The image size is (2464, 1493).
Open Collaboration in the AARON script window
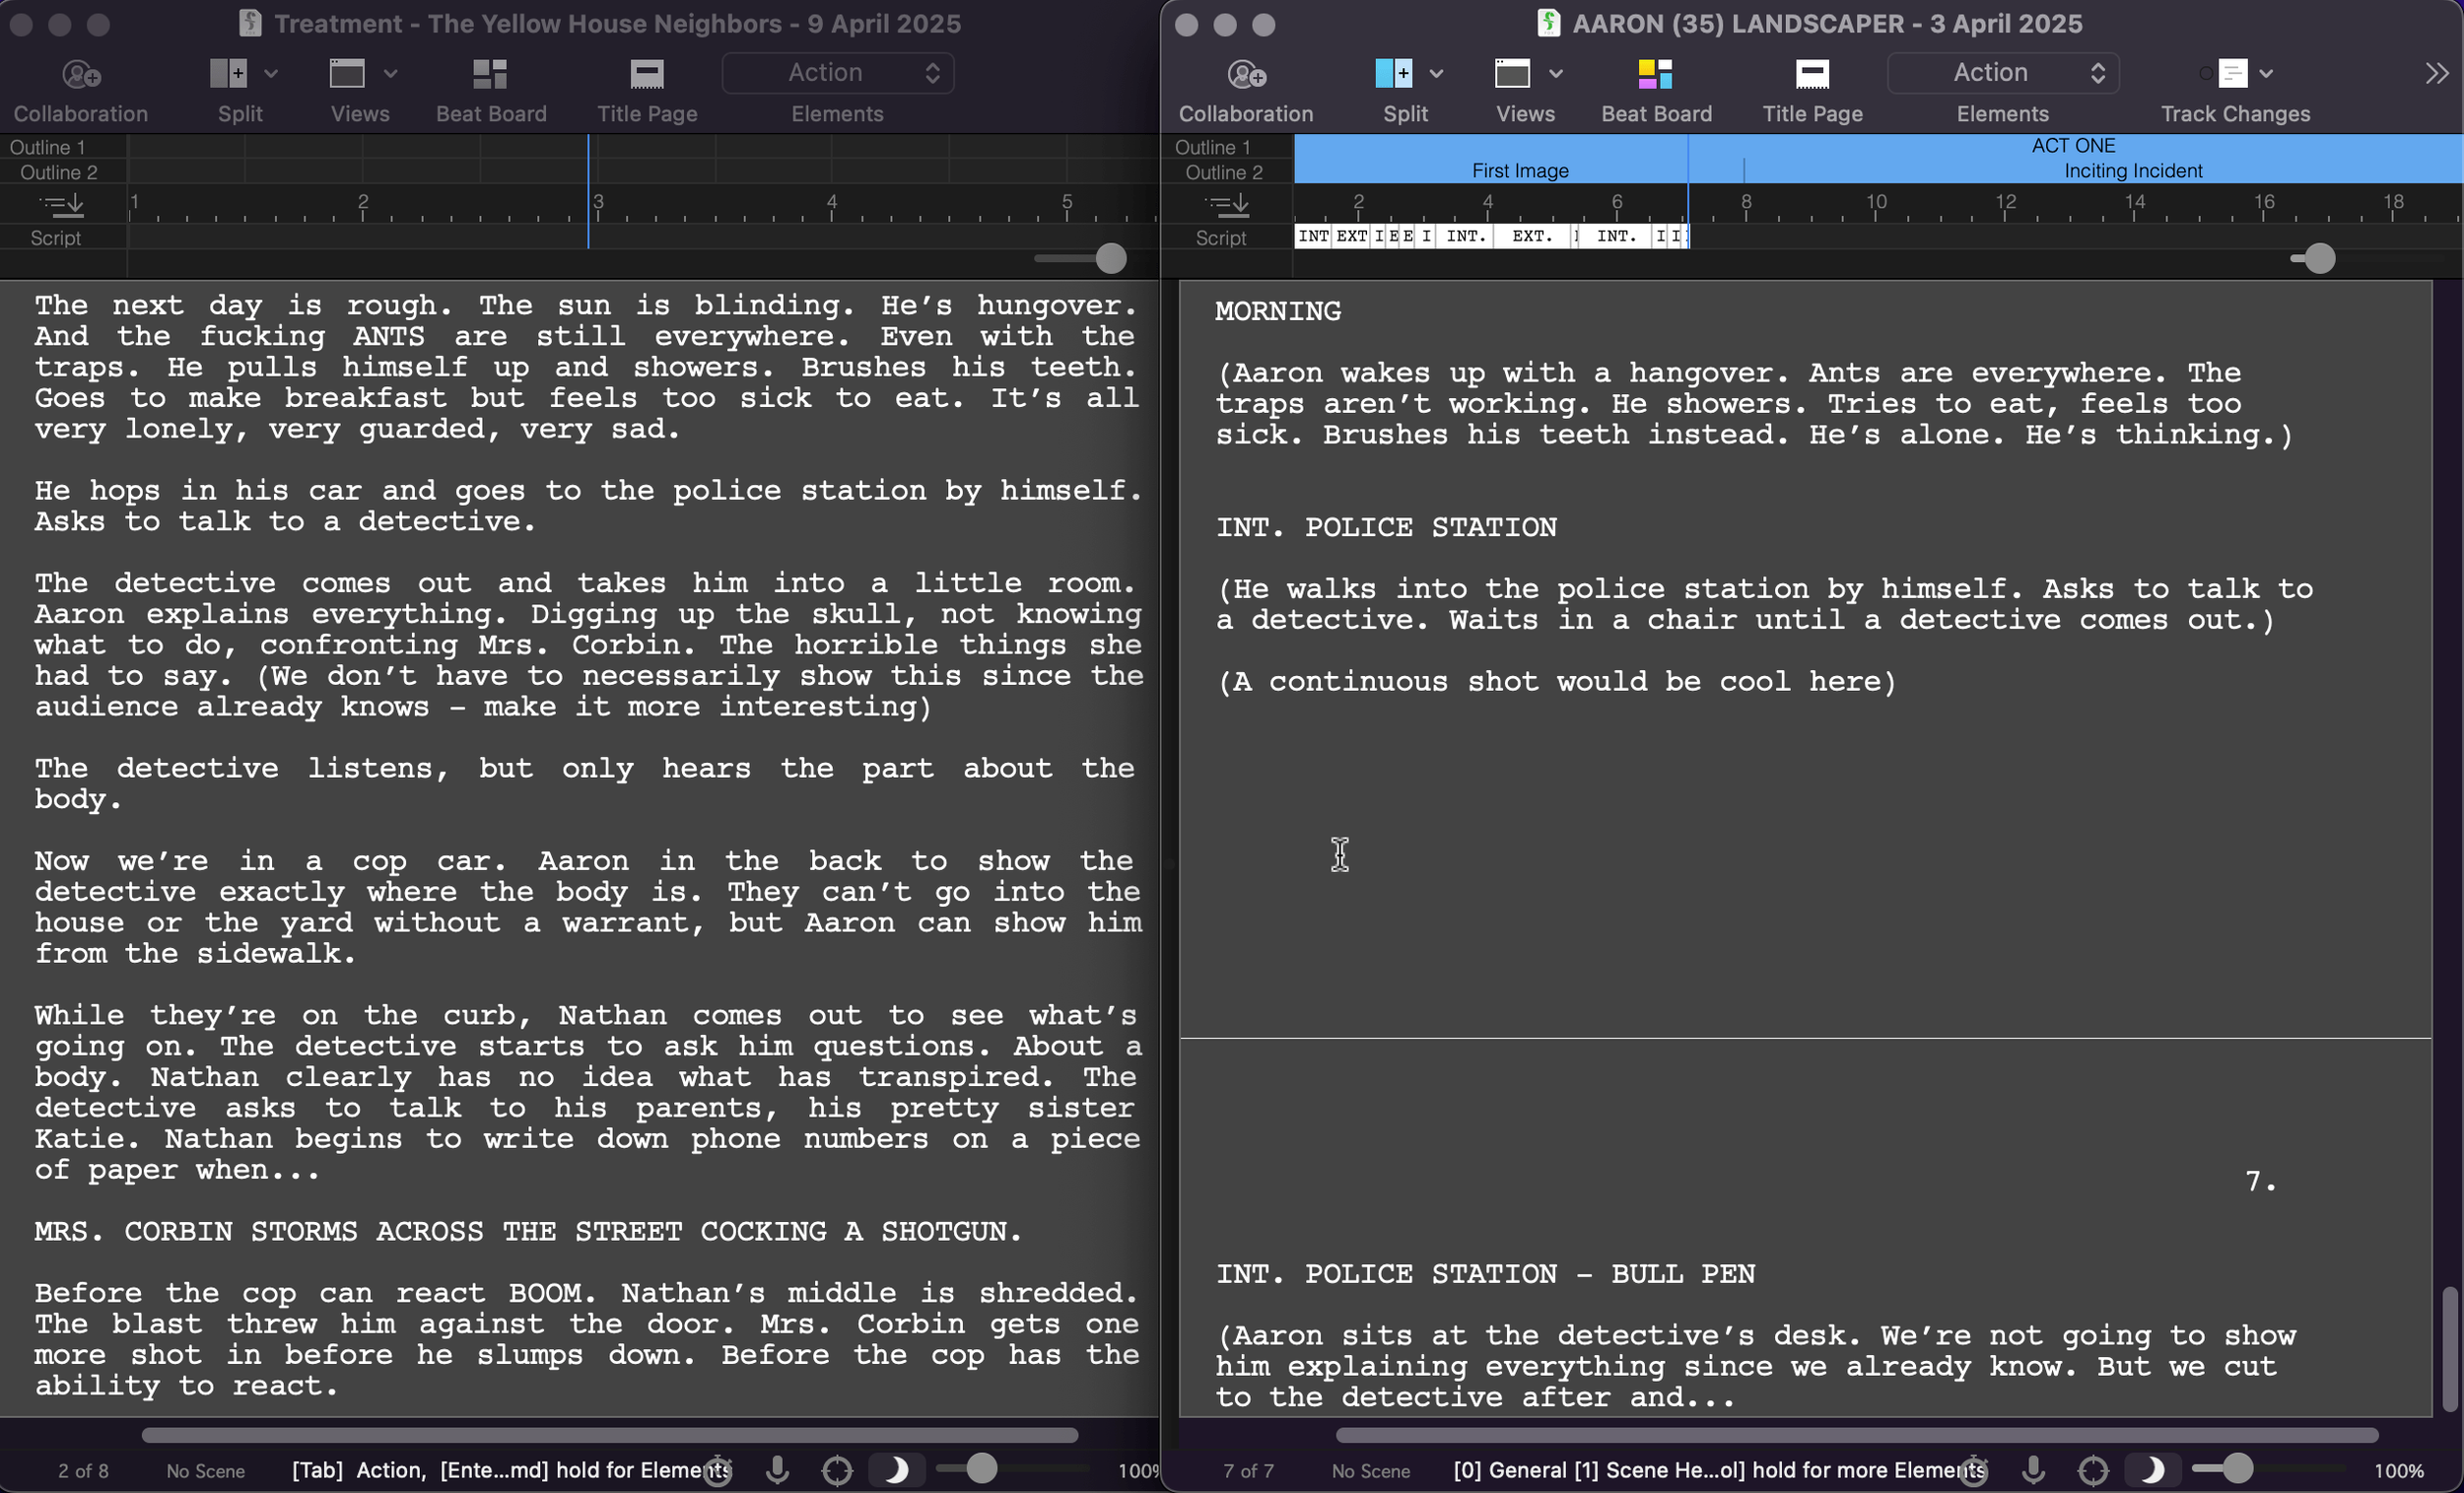pyautogui.click(x=1246, y=74)
